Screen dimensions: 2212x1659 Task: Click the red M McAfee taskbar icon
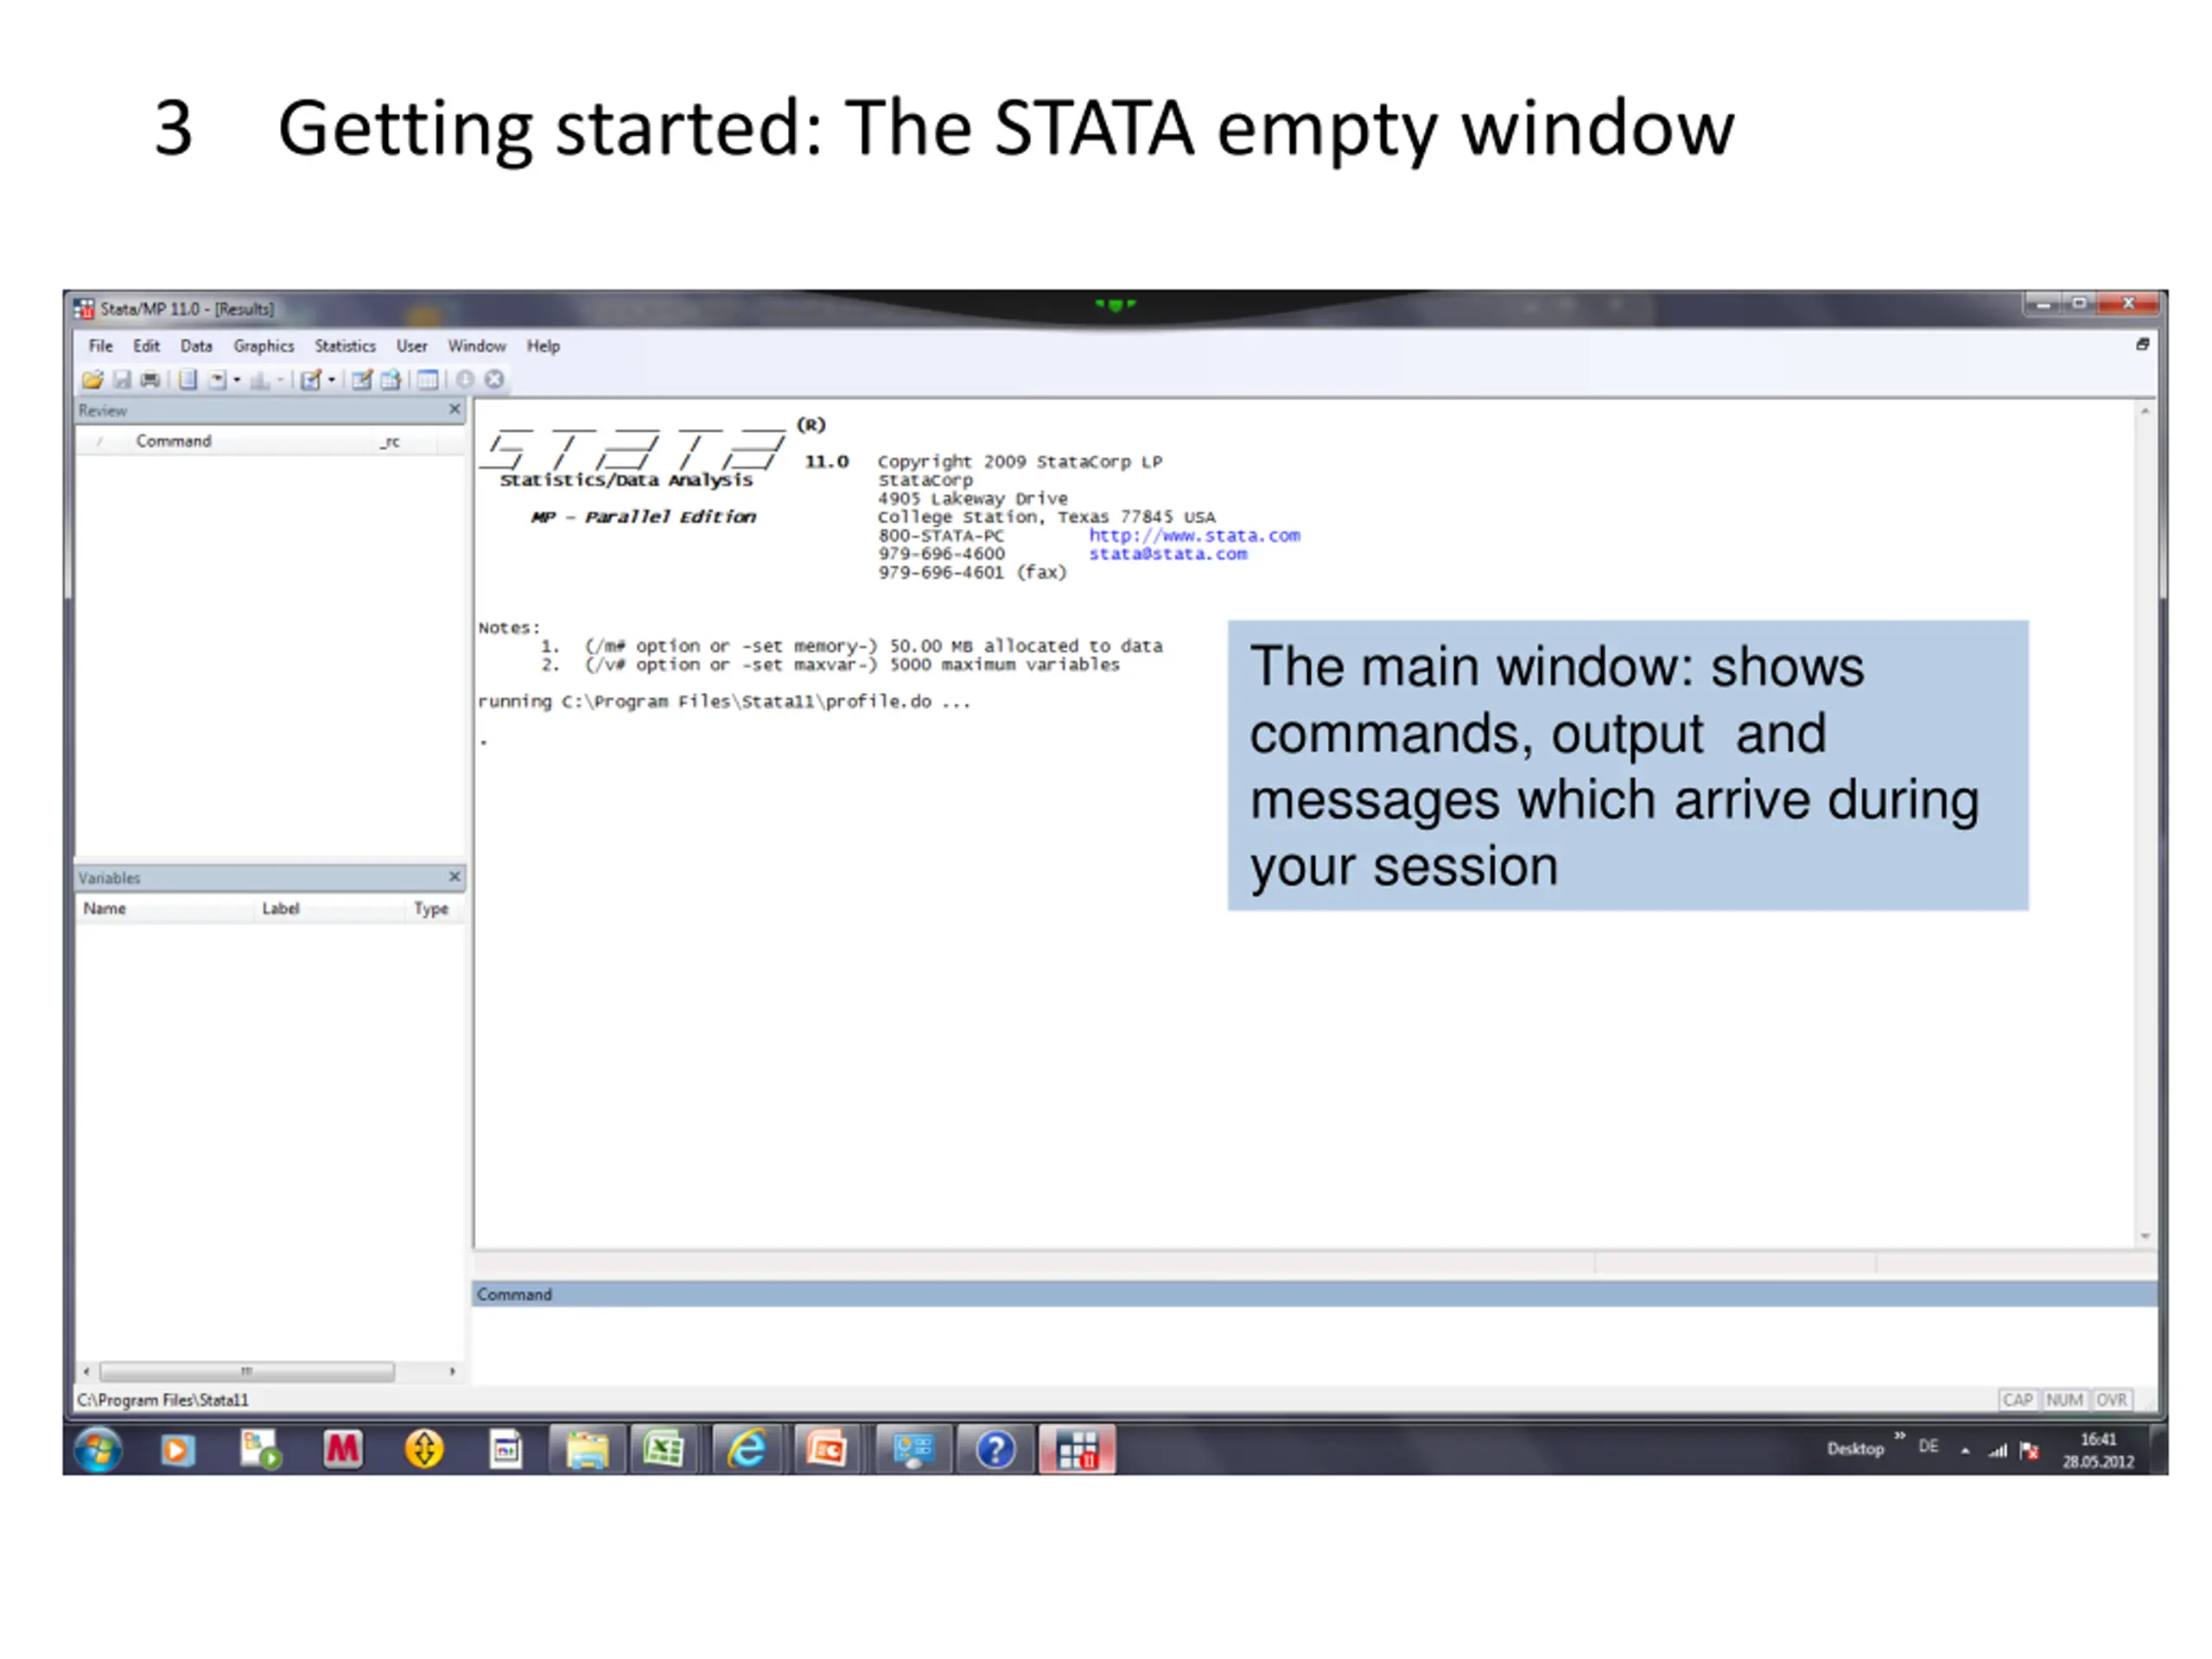coord(342,1450)
